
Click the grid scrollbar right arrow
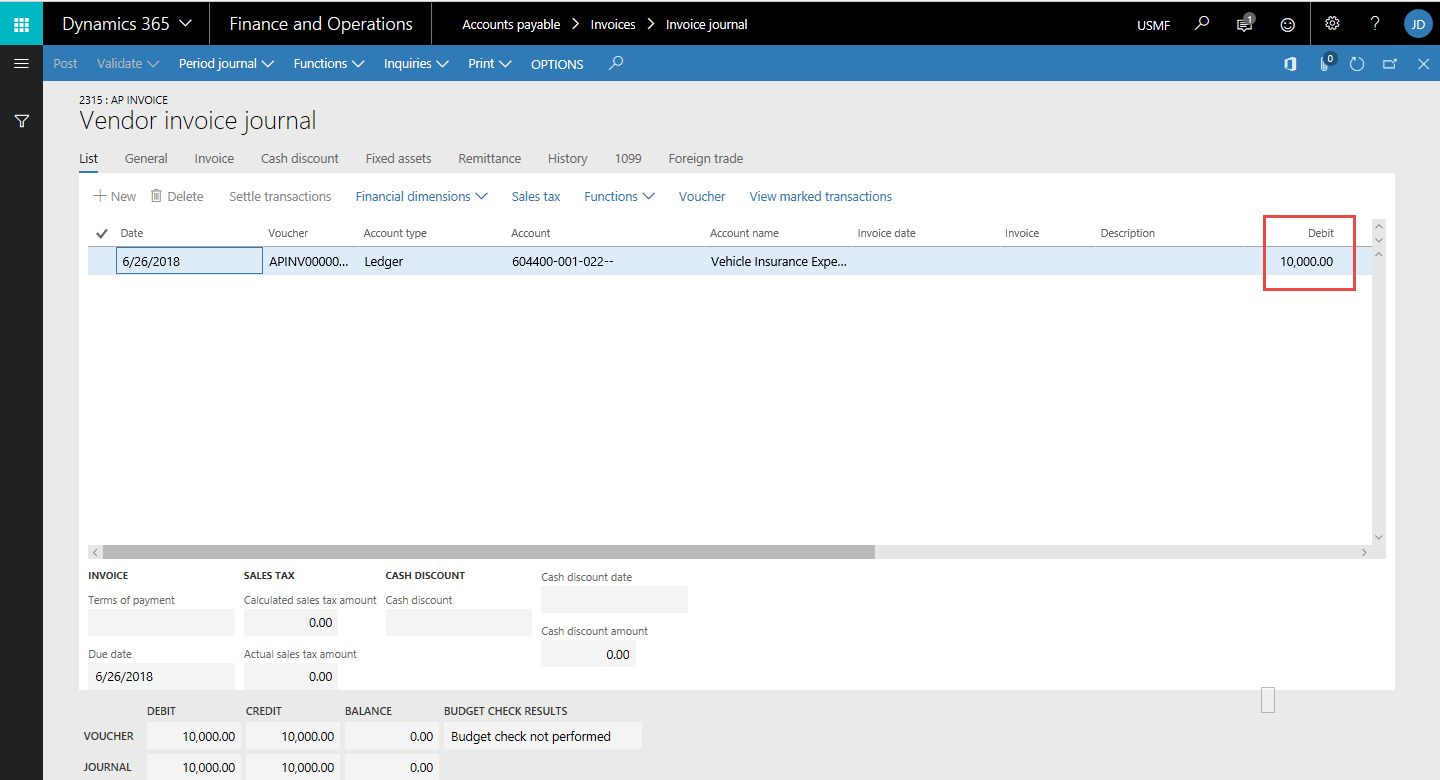1364,552
